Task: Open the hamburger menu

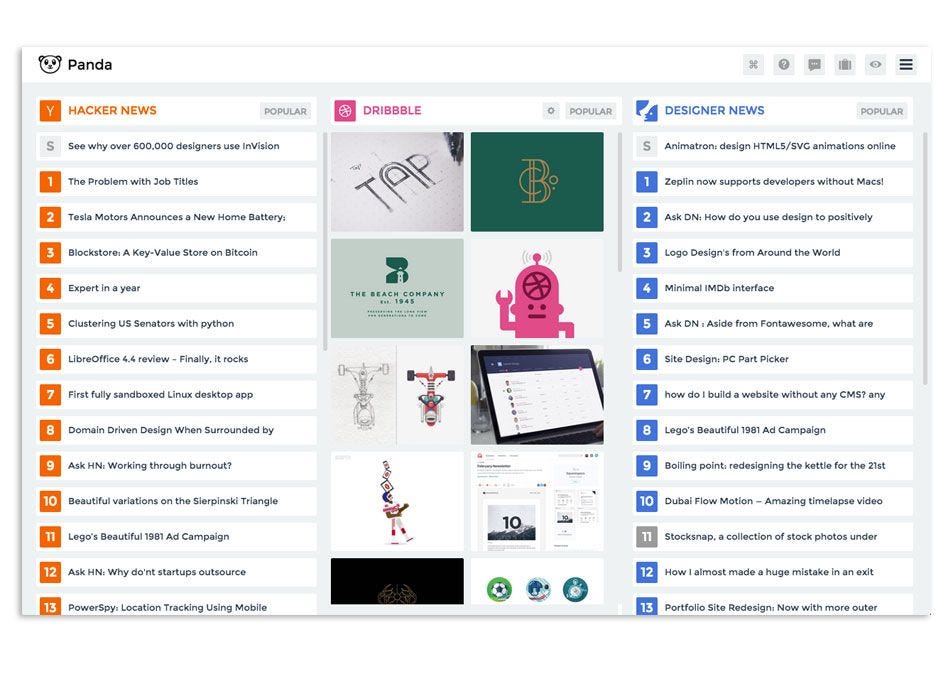Action: pos(906,64)
